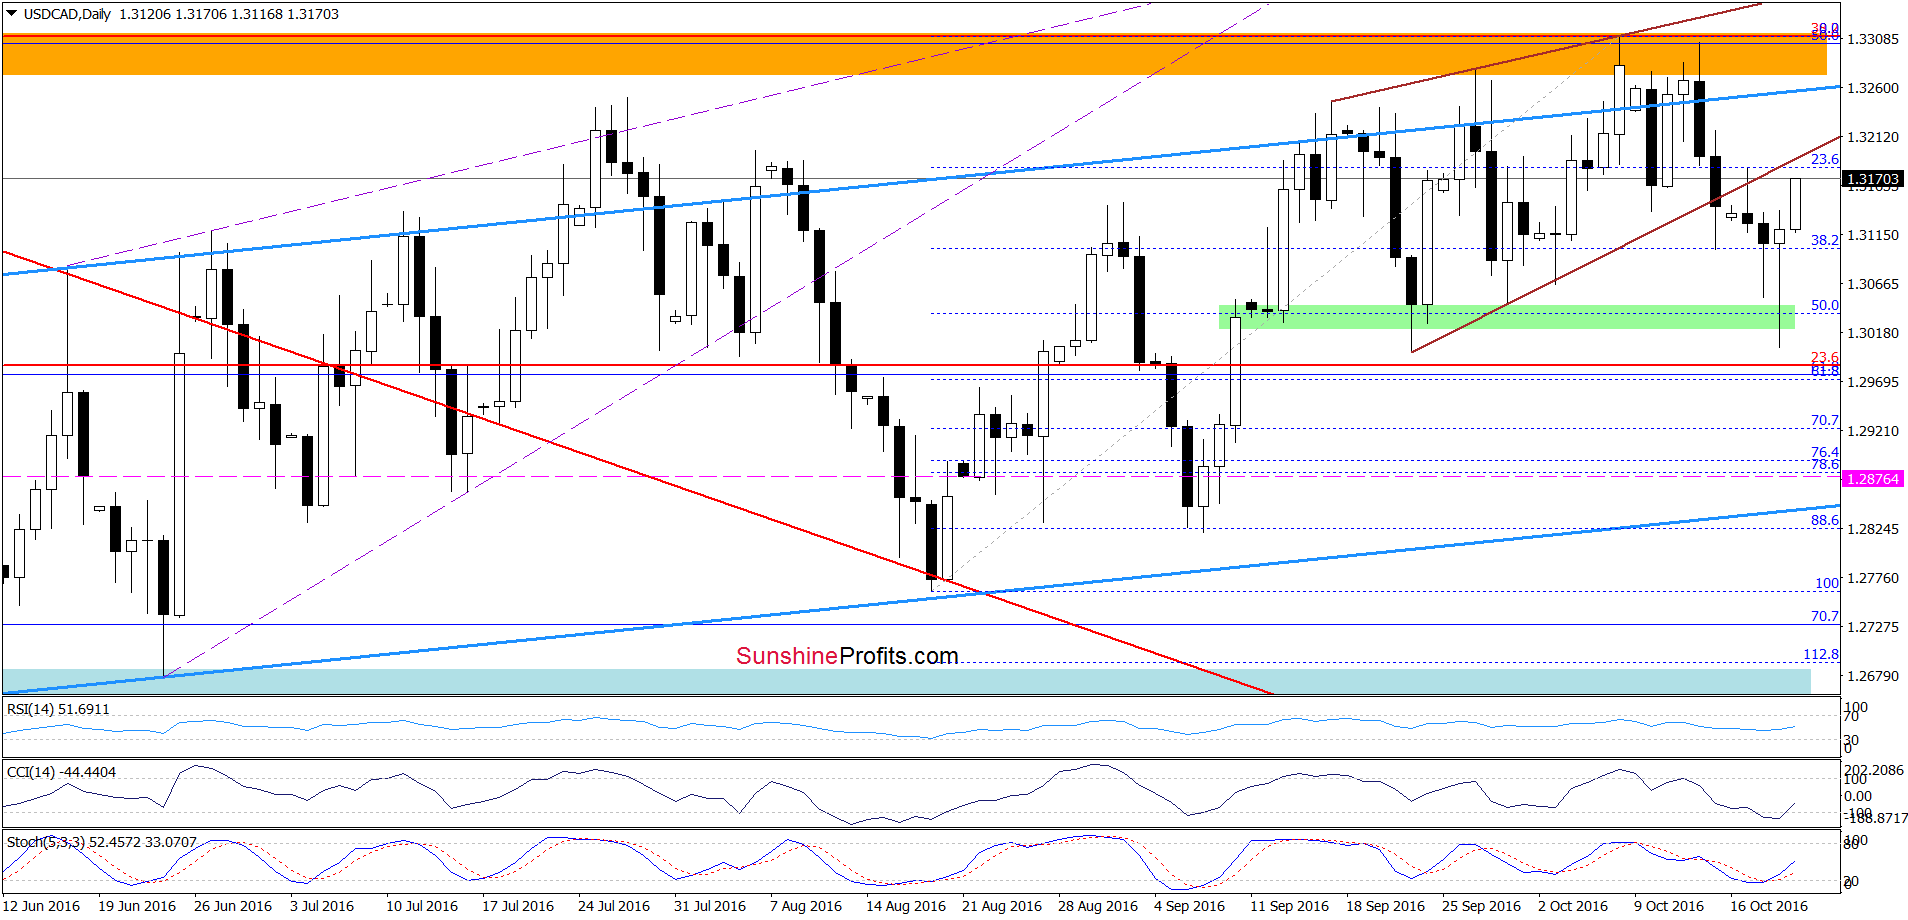Select the 100 Fibonacci level label

click(x=1827, y=583)
